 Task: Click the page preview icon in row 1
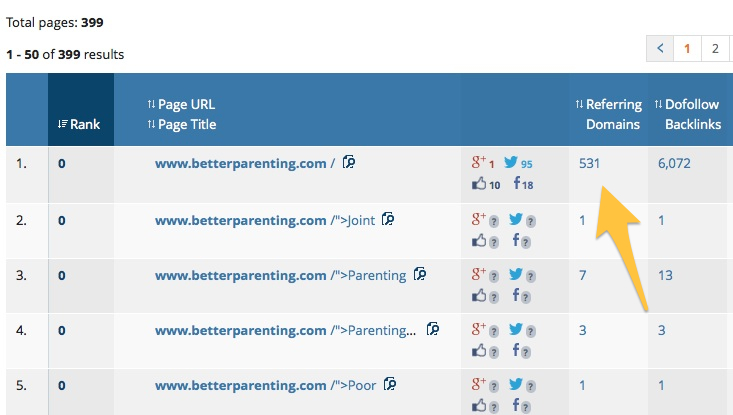pos(349,162)
